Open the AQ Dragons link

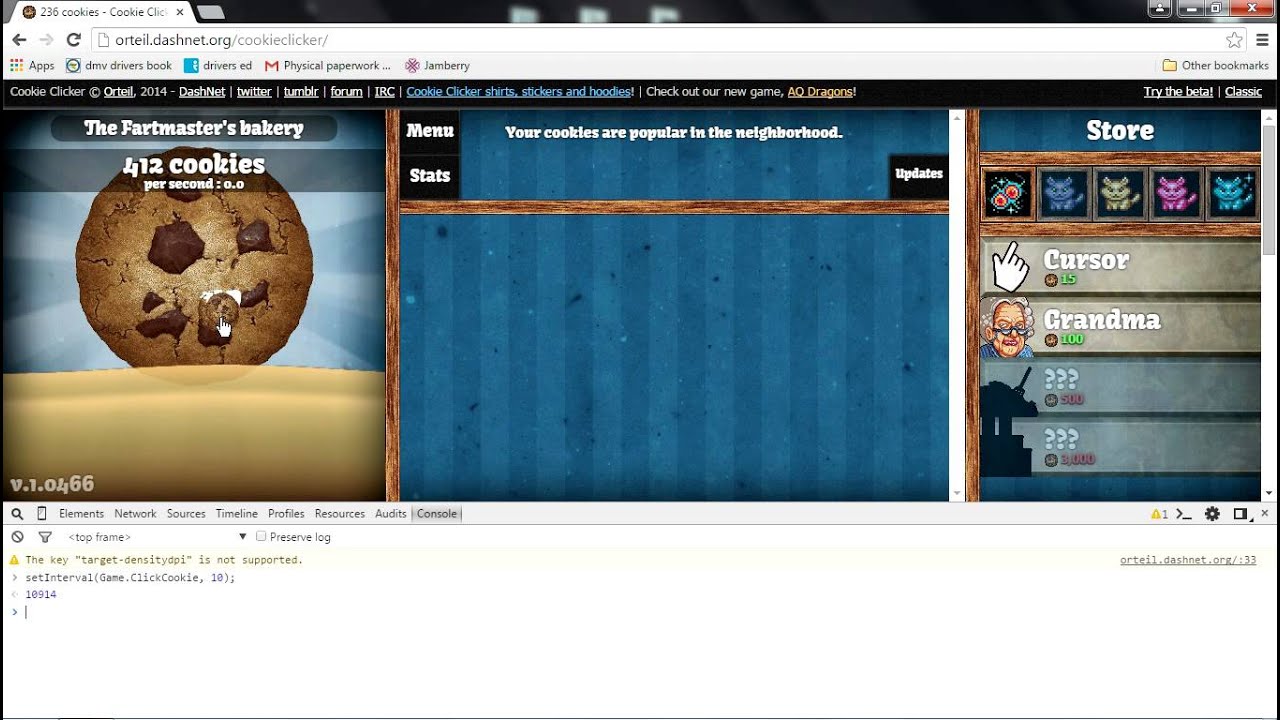pos(820,91)
